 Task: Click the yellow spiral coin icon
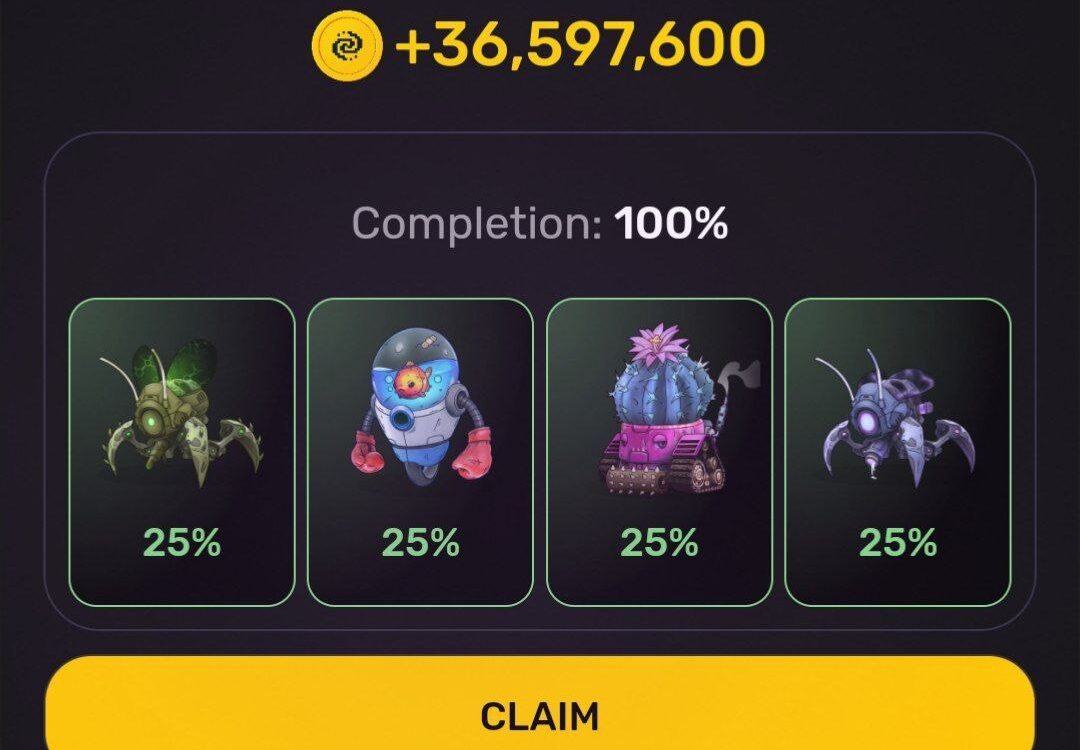pos(347,45)
